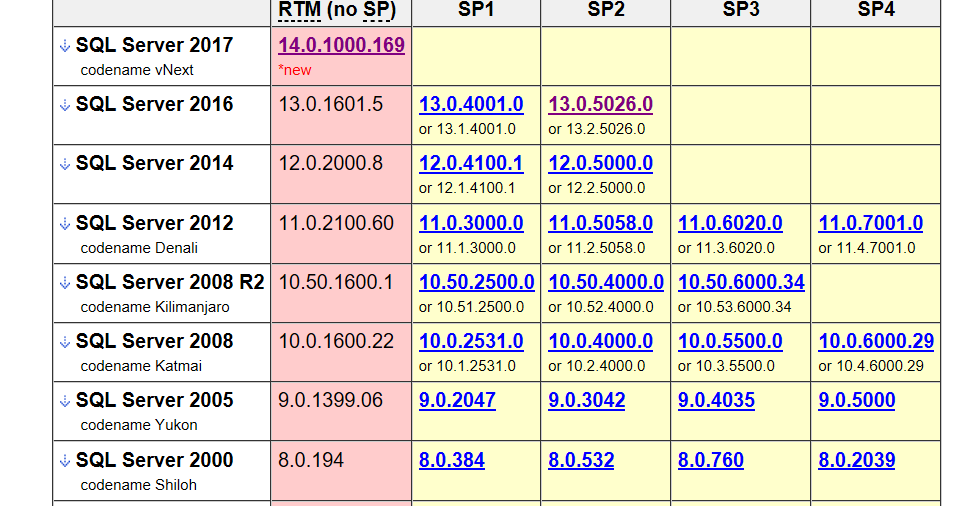
Task: Open the 12.0.4100.1 build link
Action: (x=471, y=163)
